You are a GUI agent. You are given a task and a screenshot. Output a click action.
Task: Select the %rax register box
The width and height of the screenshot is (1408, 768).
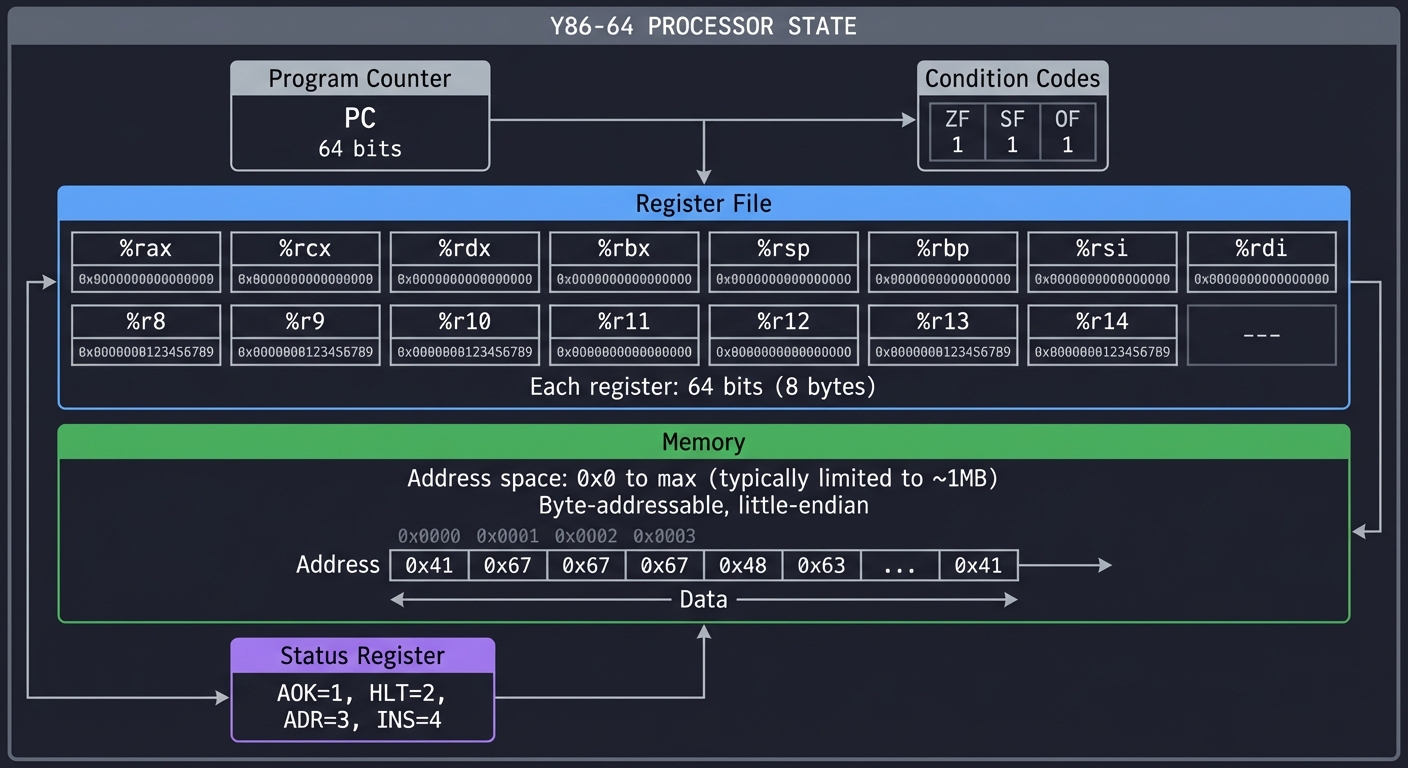(145, 261)
